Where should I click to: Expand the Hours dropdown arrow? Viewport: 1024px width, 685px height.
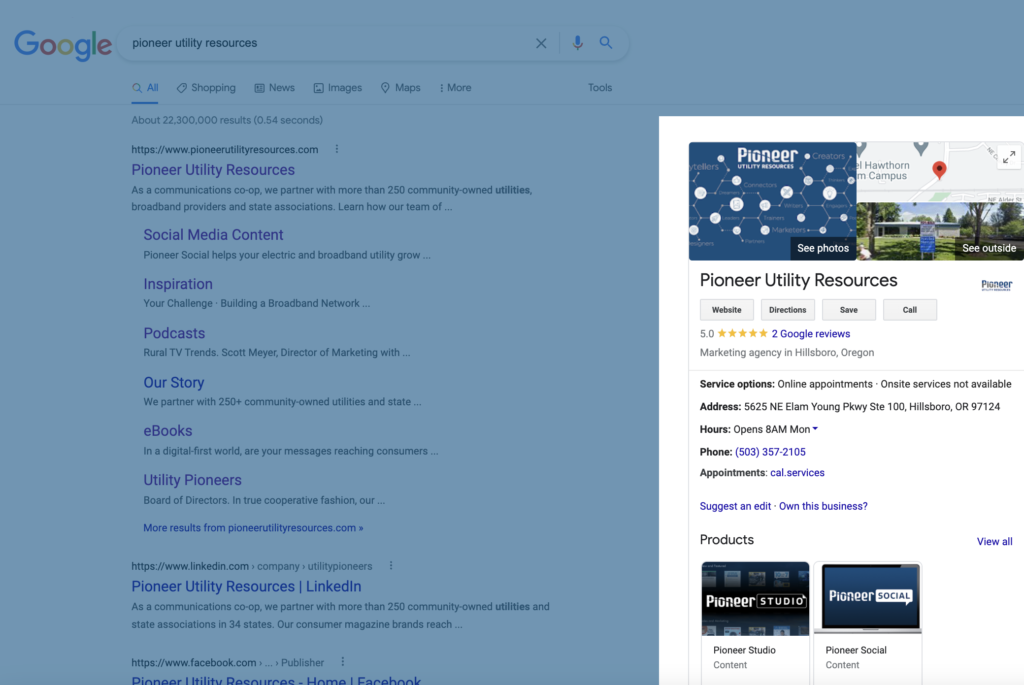point(815,429)
